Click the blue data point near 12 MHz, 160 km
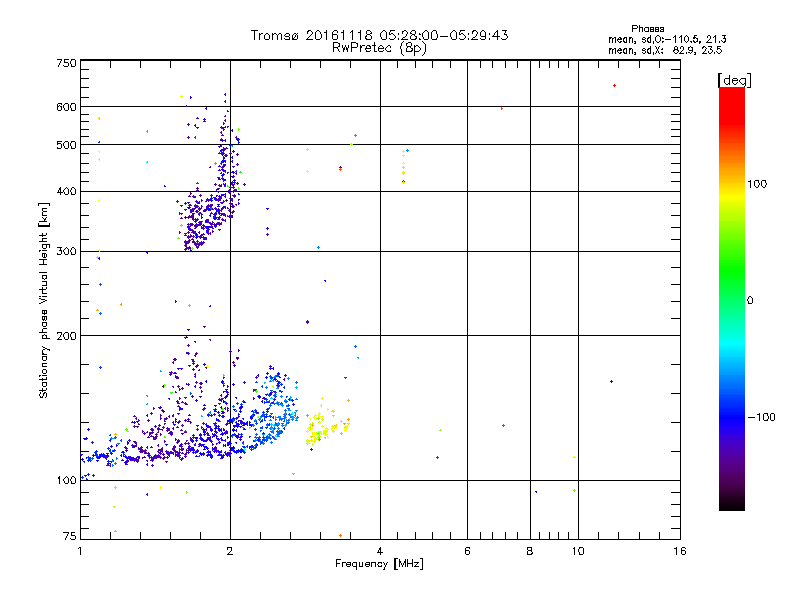Viewport: 800px width, 600px height. 611,382
